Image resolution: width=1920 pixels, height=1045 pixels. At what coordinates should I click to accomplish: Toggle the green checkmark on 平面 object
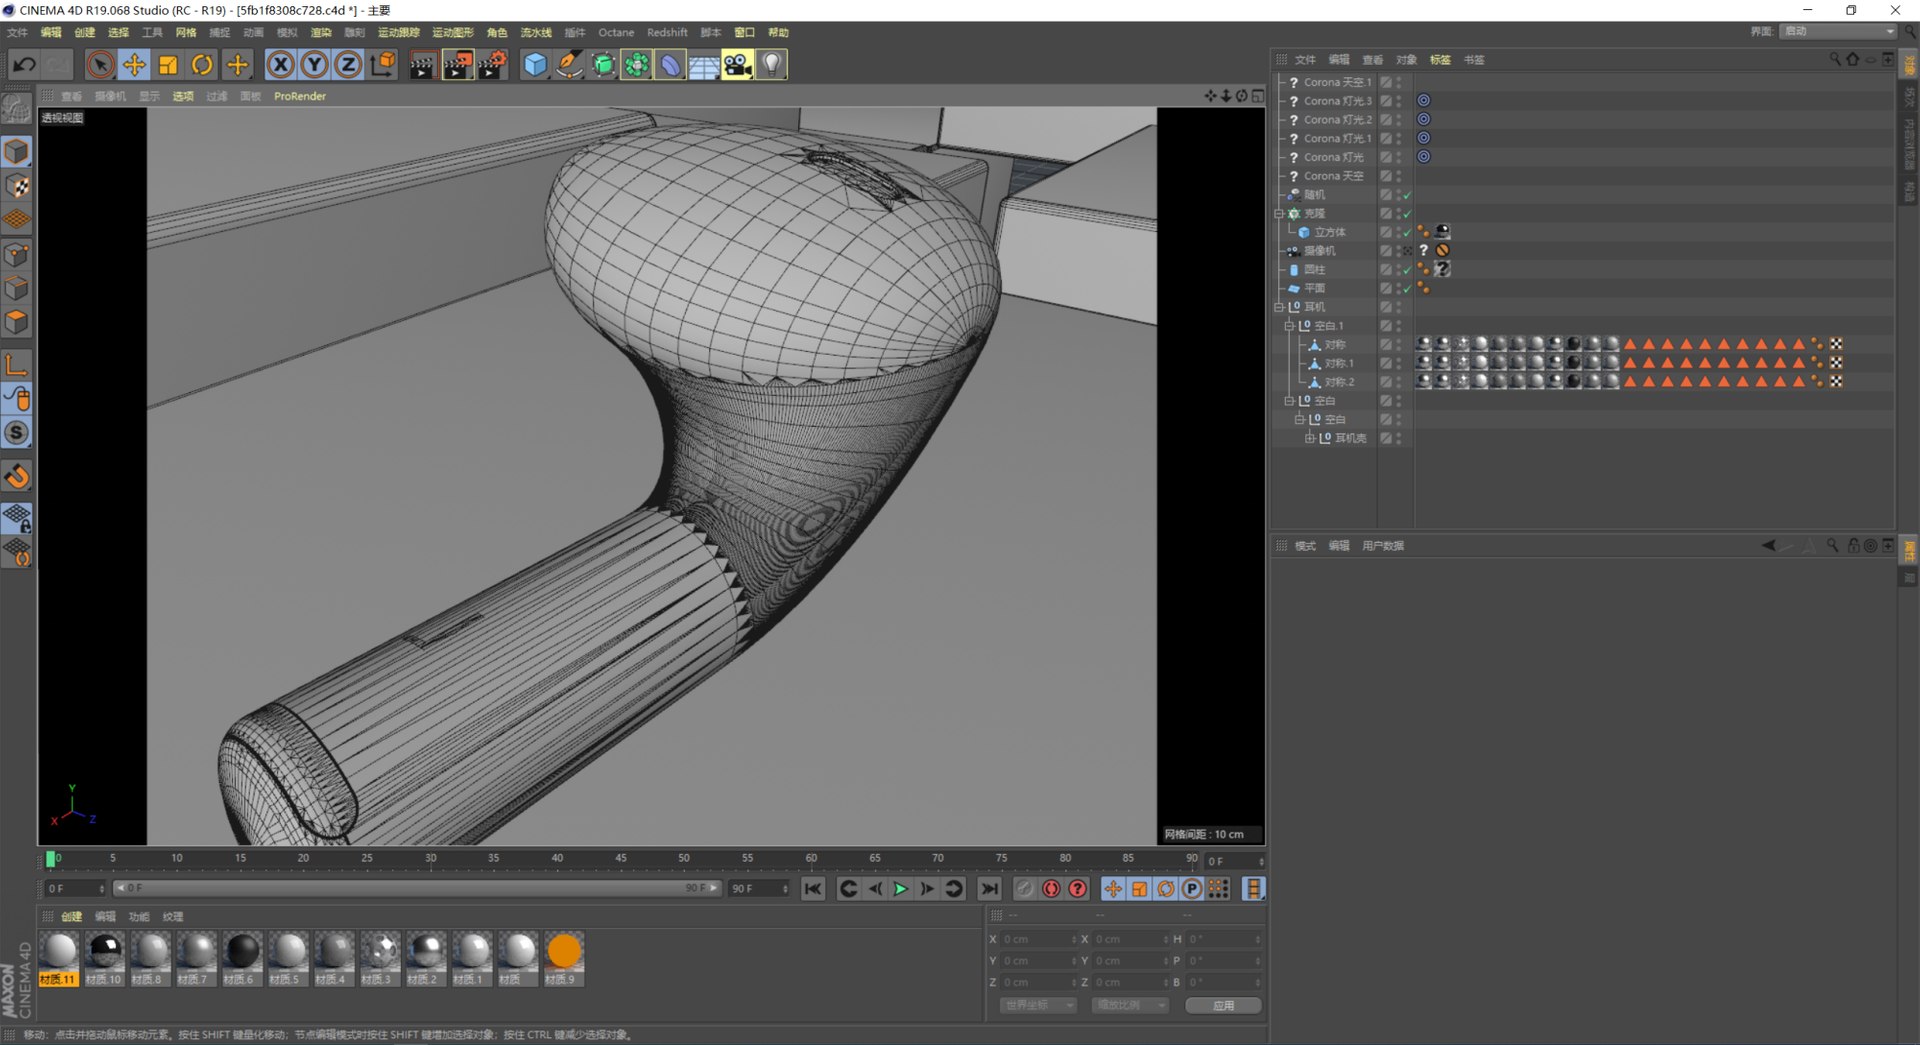pyautogui.click(x=1407, y=289)
